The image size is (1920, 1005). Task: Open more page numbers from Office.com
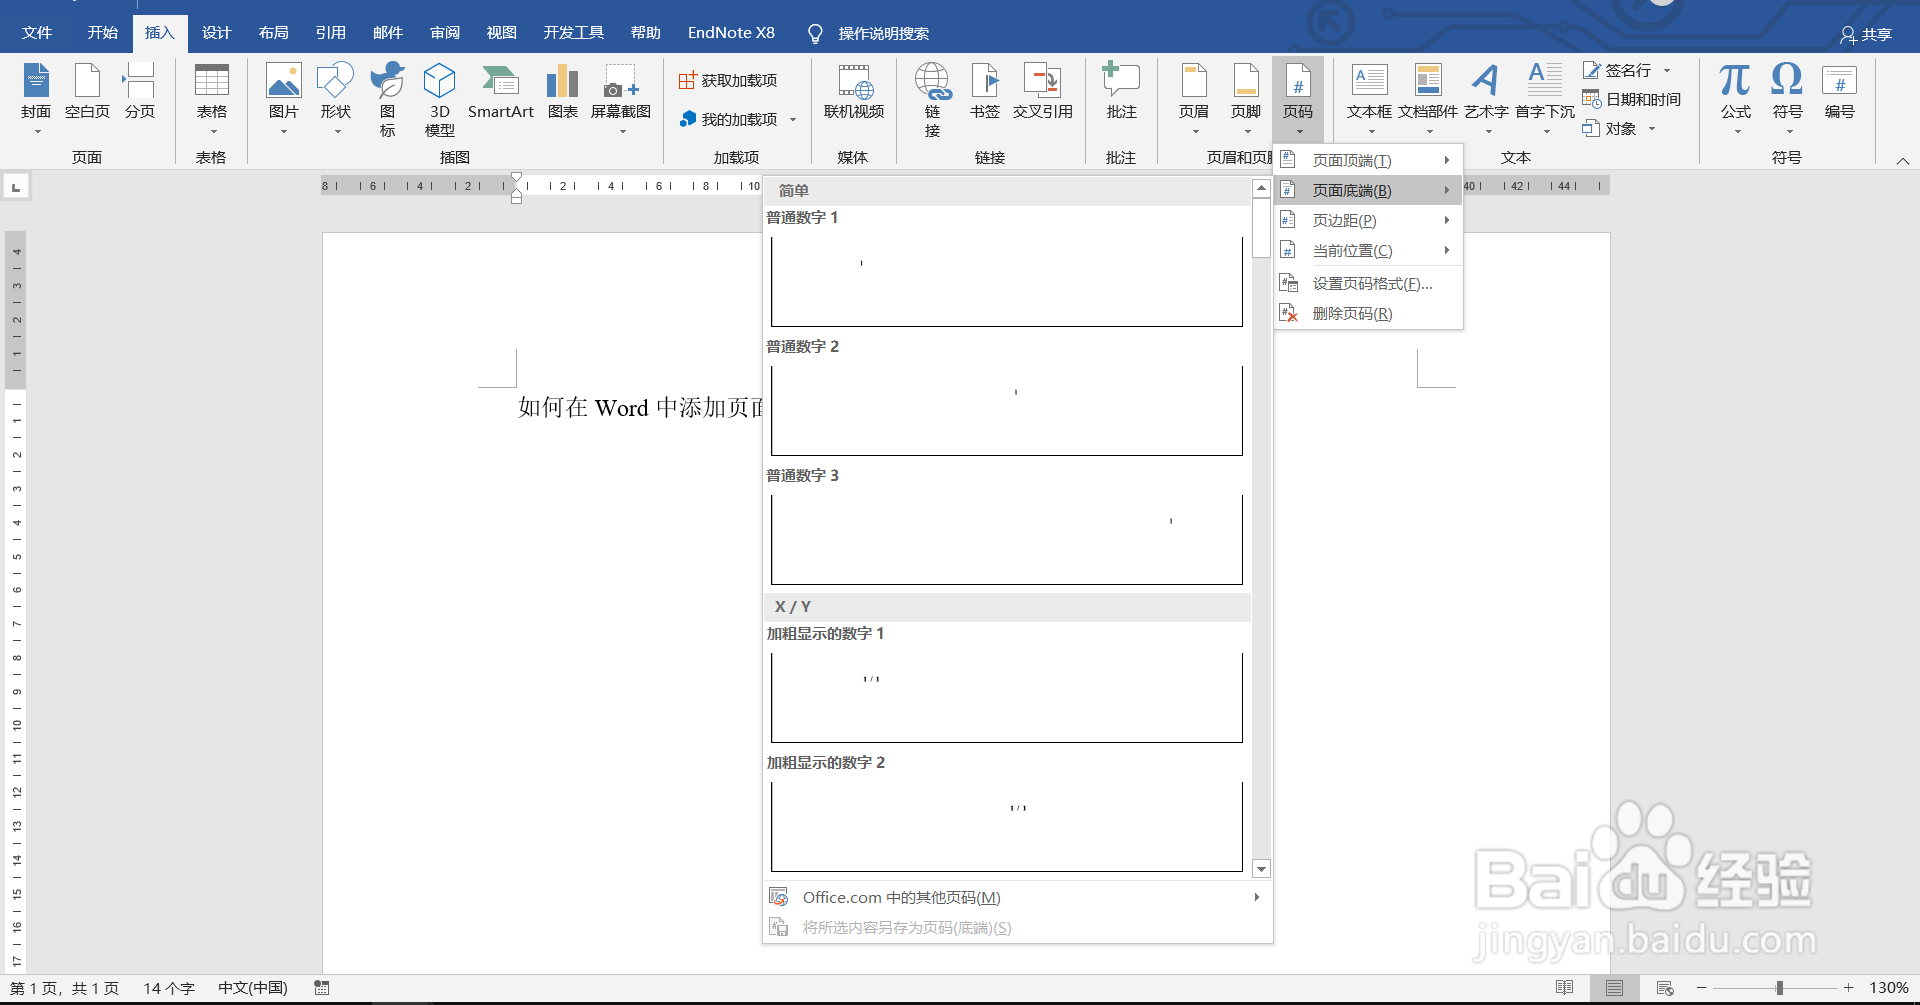coord(1017,897)
